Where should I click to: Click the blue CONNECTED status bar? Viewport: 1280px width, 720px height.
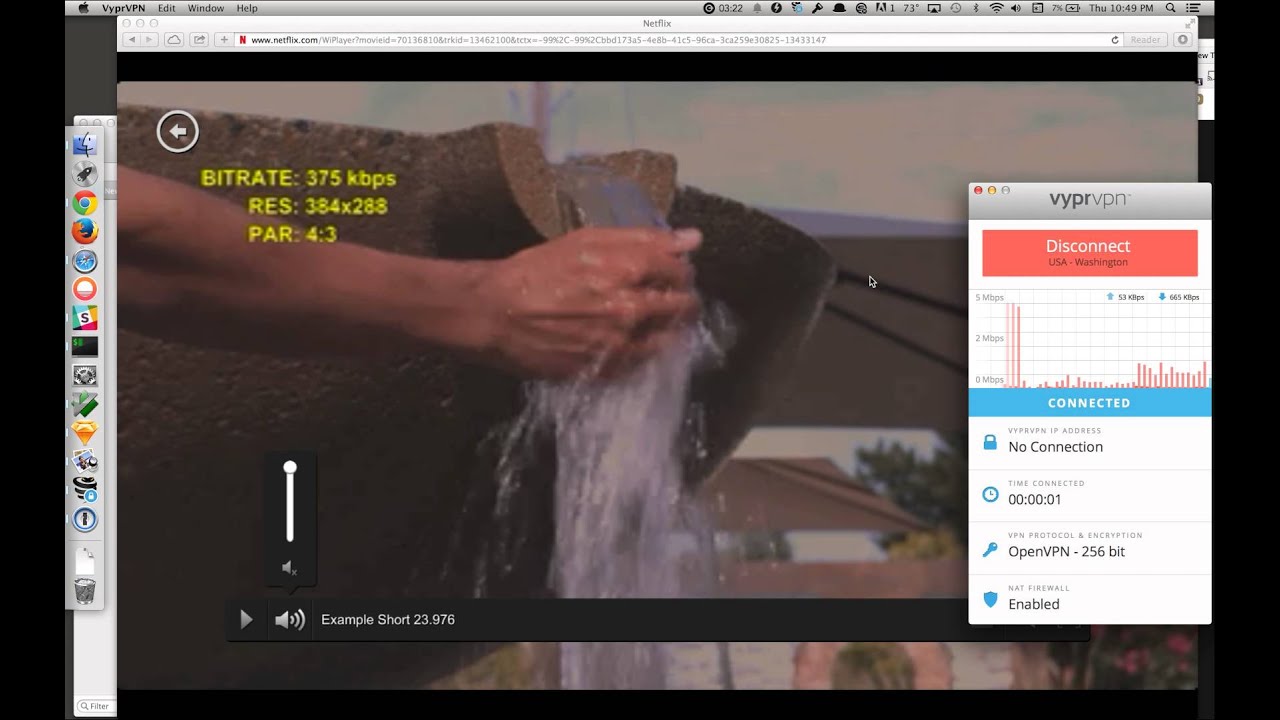pos(1089,403)
